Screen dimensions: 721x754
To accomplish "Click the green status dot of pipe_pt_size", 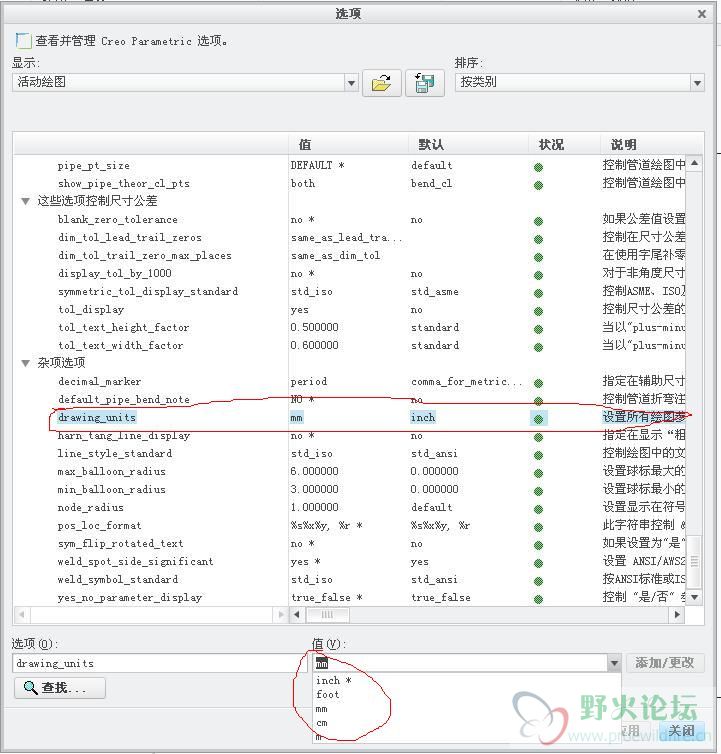I will (x=539, y=167).
